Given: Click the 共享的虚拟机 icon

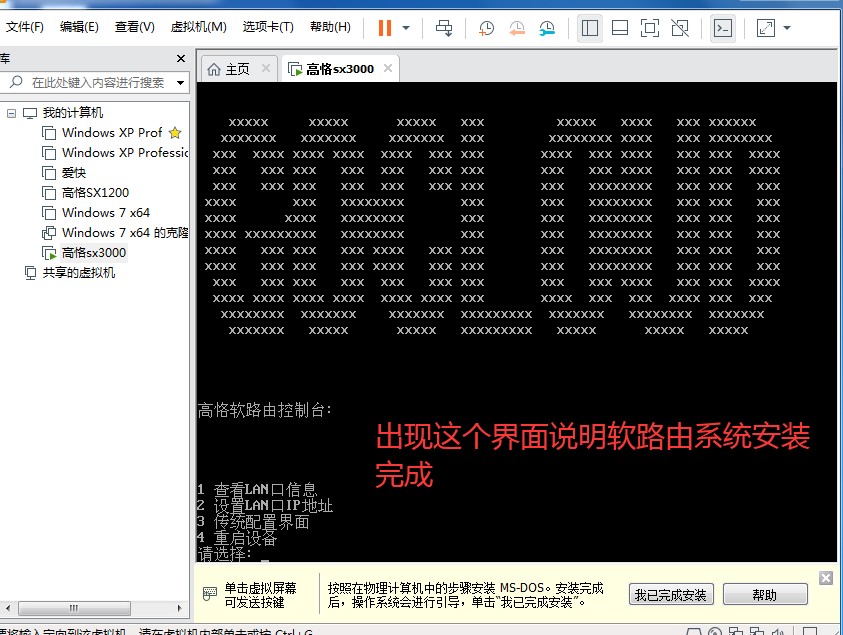Looking at the screenshot, I should pos(30,273).
